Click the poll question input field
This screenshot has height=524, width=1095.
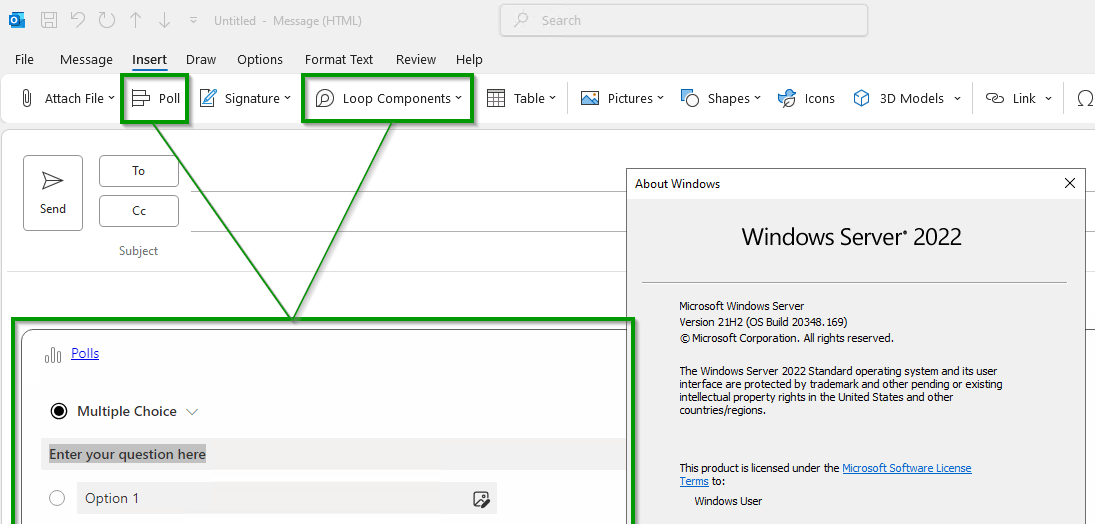[332, 455]
